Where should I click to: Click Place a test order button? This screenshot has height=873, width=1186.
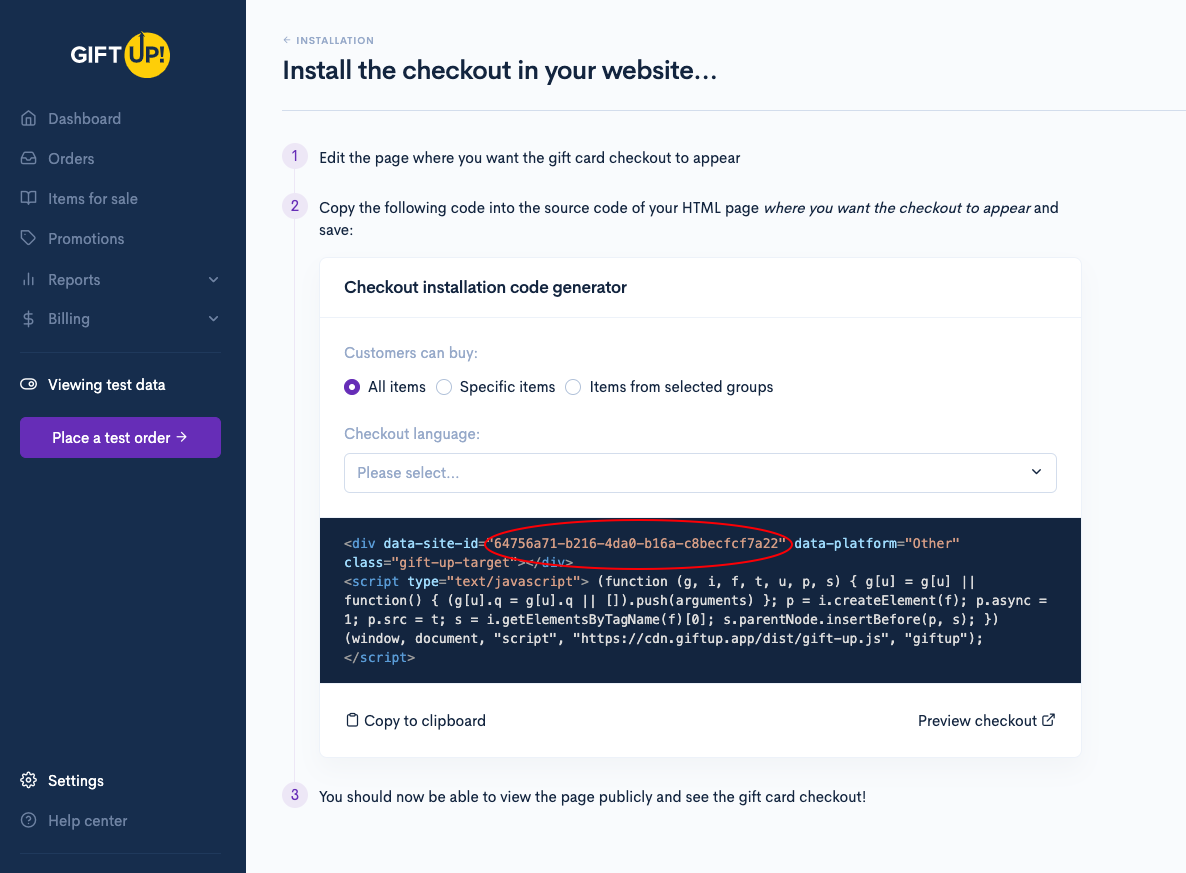(120, 437)
